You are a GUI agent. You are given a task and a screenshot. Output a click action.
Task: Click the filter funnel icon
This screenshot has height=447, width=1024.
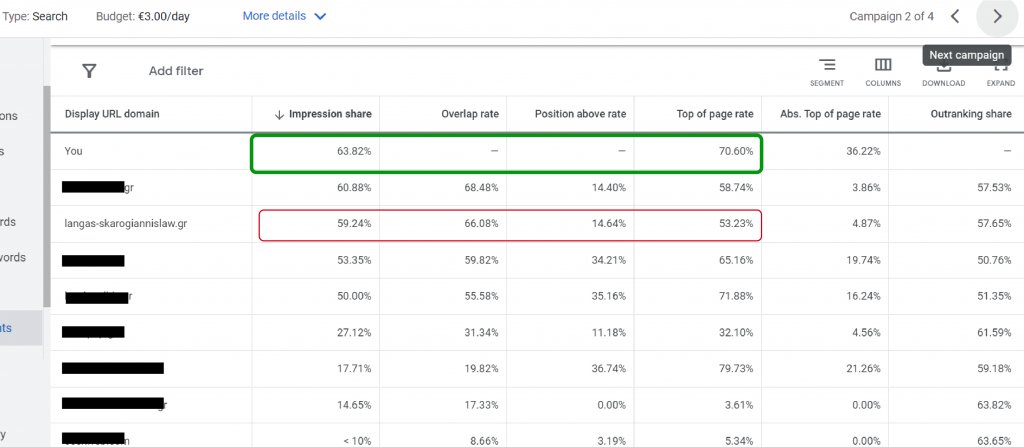click(x=89, y=71)
